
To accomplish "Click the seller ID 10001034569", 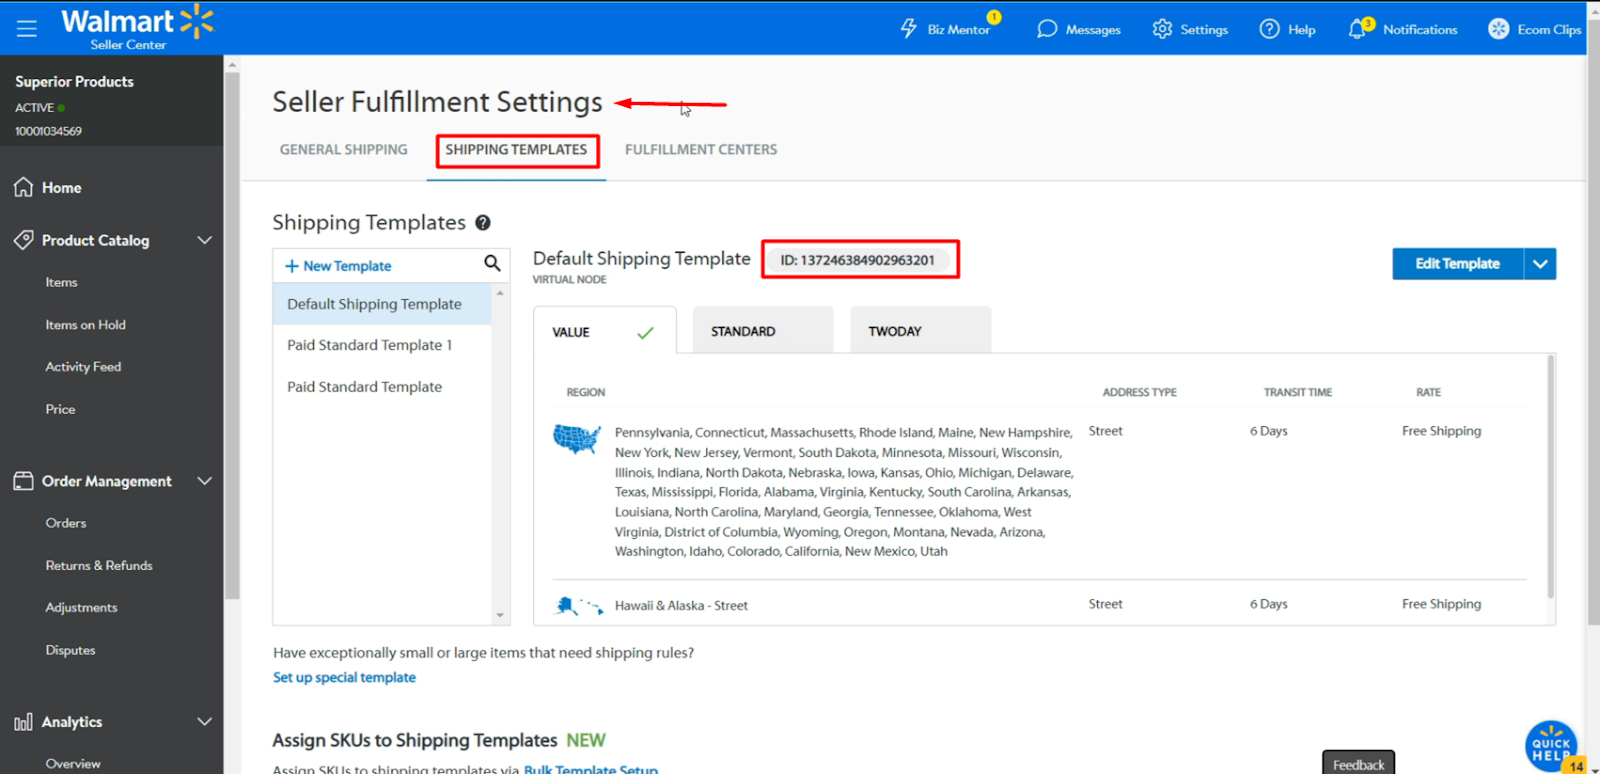I will (x=48, y=131).
